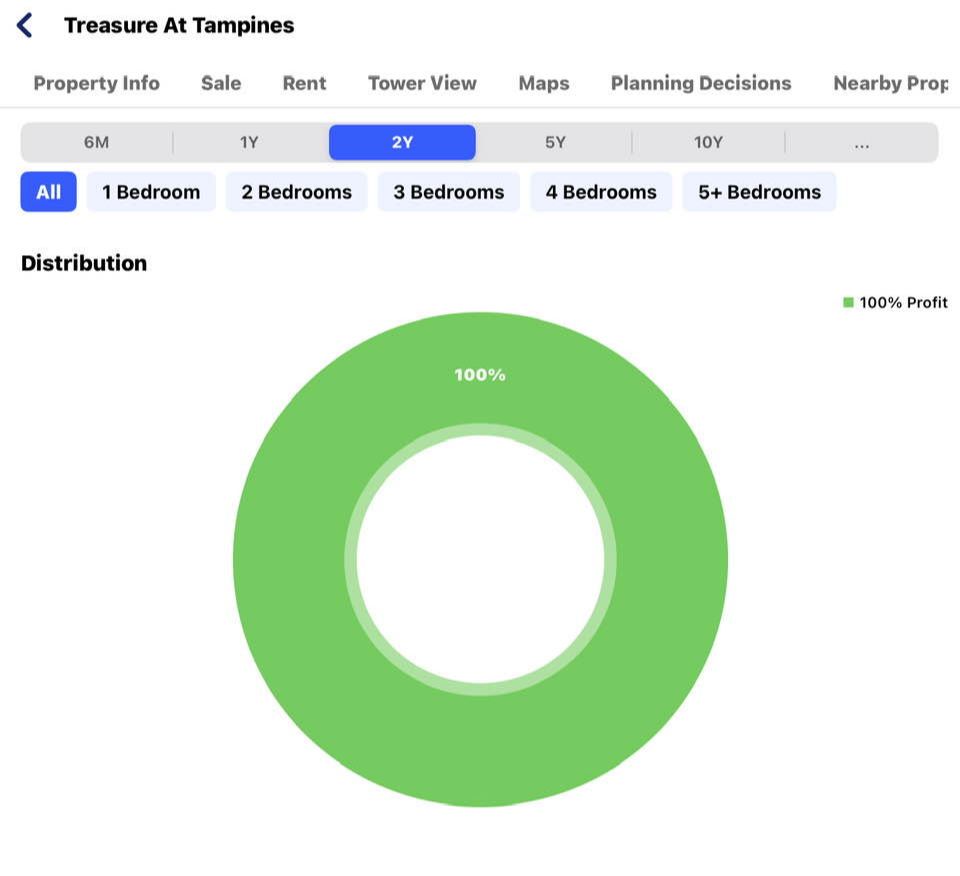Filter by 2 Bedrooms
The image size is (960, 876).
[296, 192]
